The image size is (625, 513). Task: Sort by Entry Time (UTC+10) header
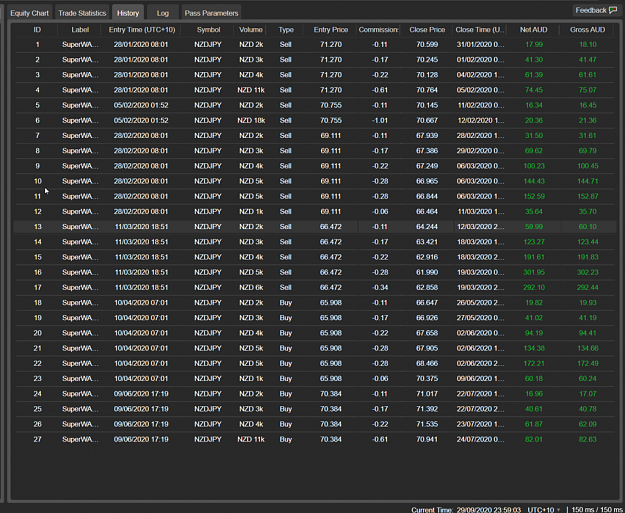[142, 29]
